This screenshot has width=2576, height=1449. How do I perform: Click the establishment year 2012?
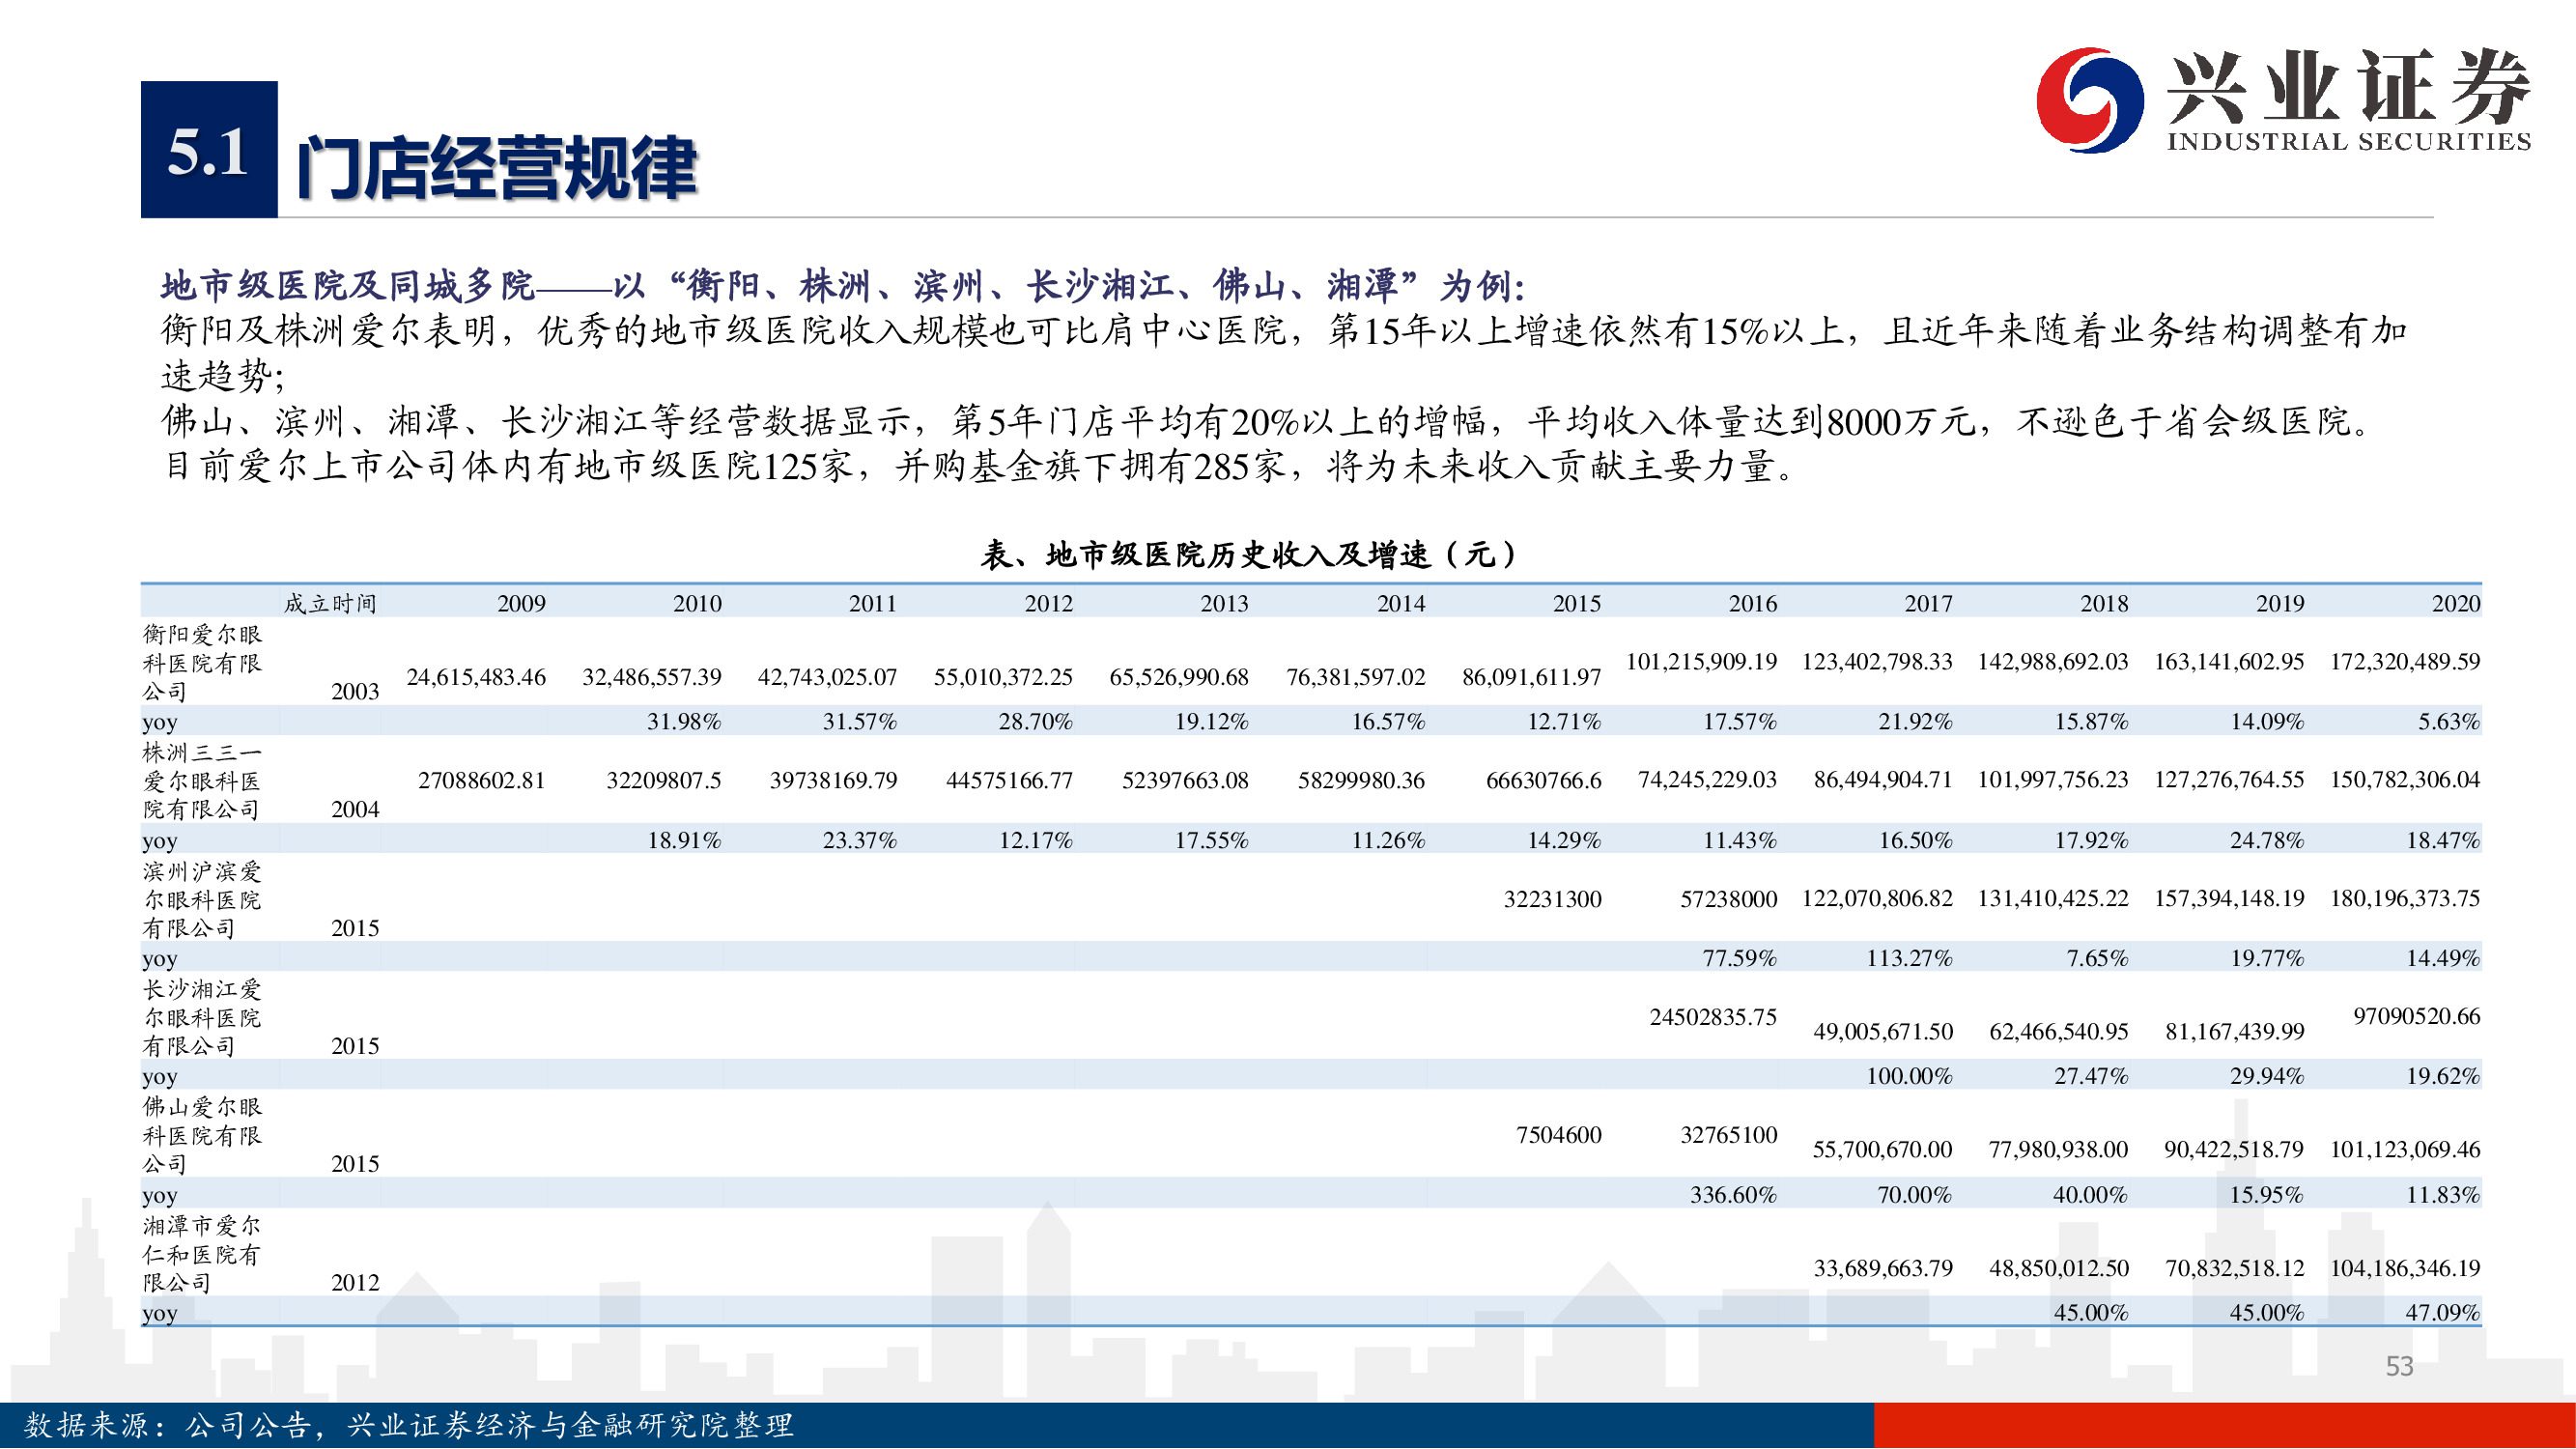(355, 1282)
